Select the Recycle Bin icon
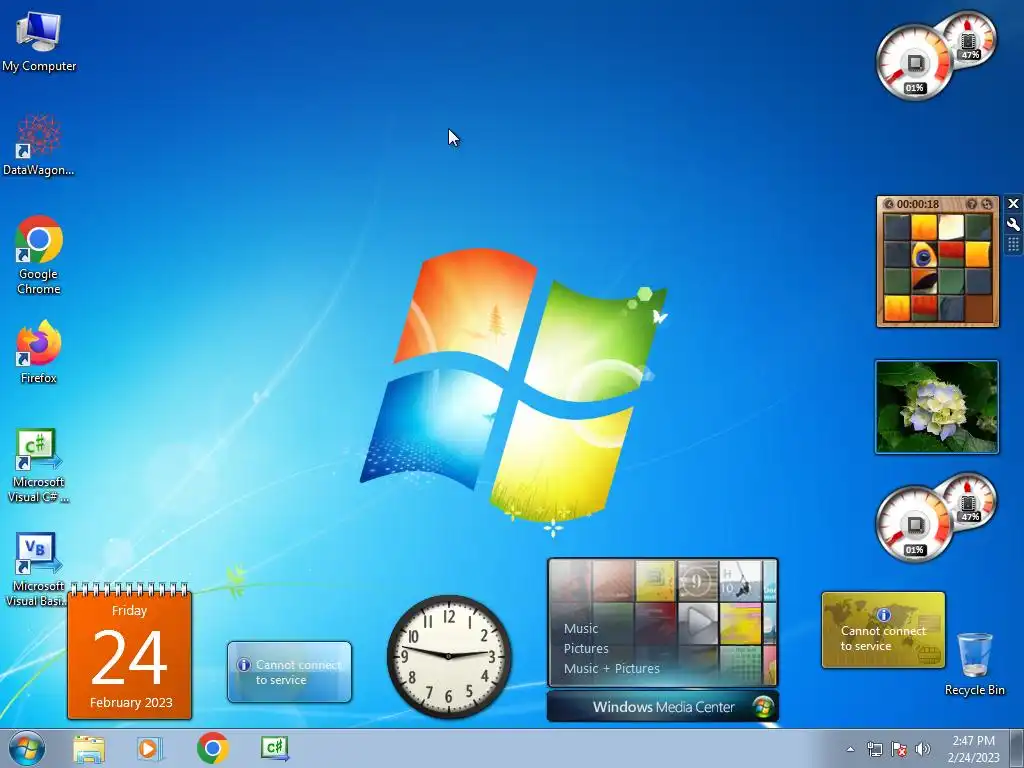The height and width of the screenshot is (768, 1024). tap(974, 664)
